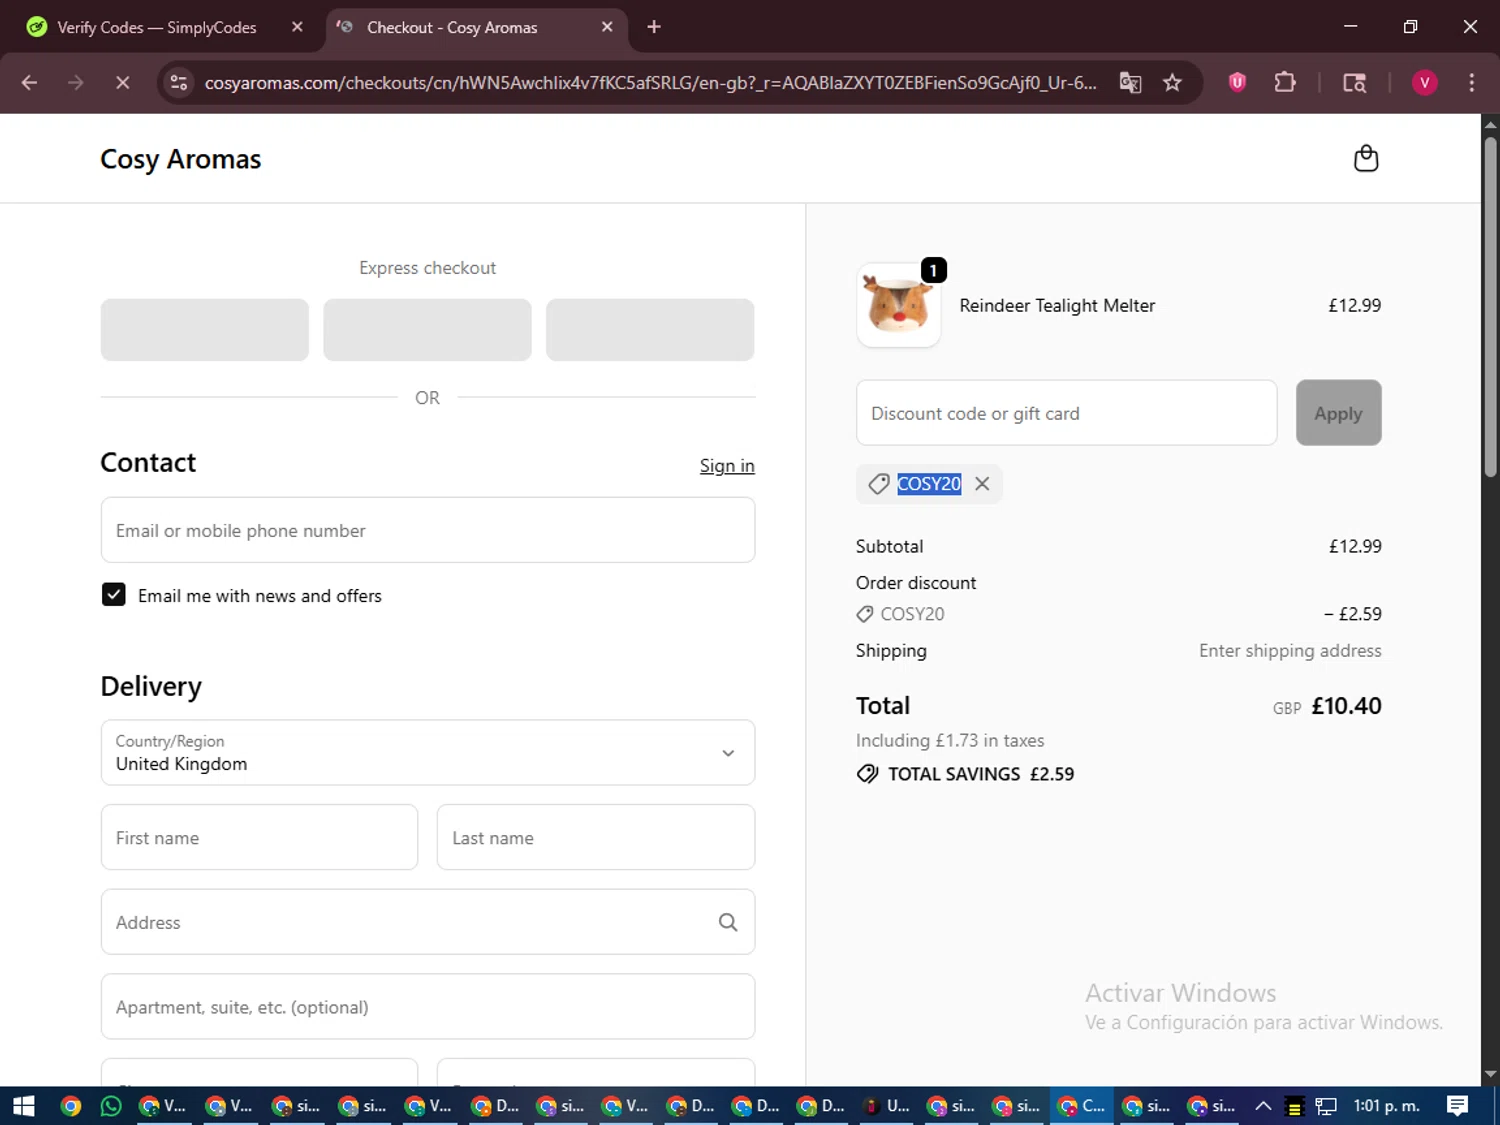The height and width of the screenshot is (1125, 1500).
Task: Click the tag icon under Order discount
Action: point(864,614)
